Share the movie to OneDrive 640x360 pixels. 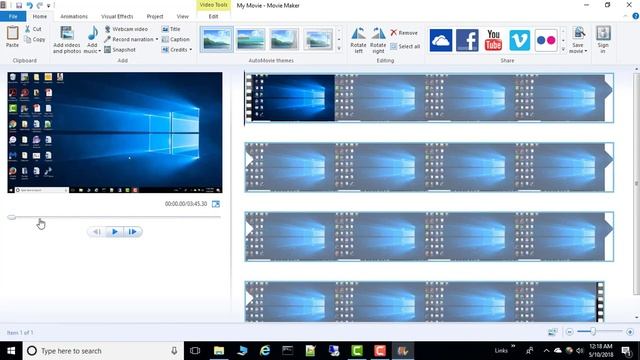coord(441,40)
